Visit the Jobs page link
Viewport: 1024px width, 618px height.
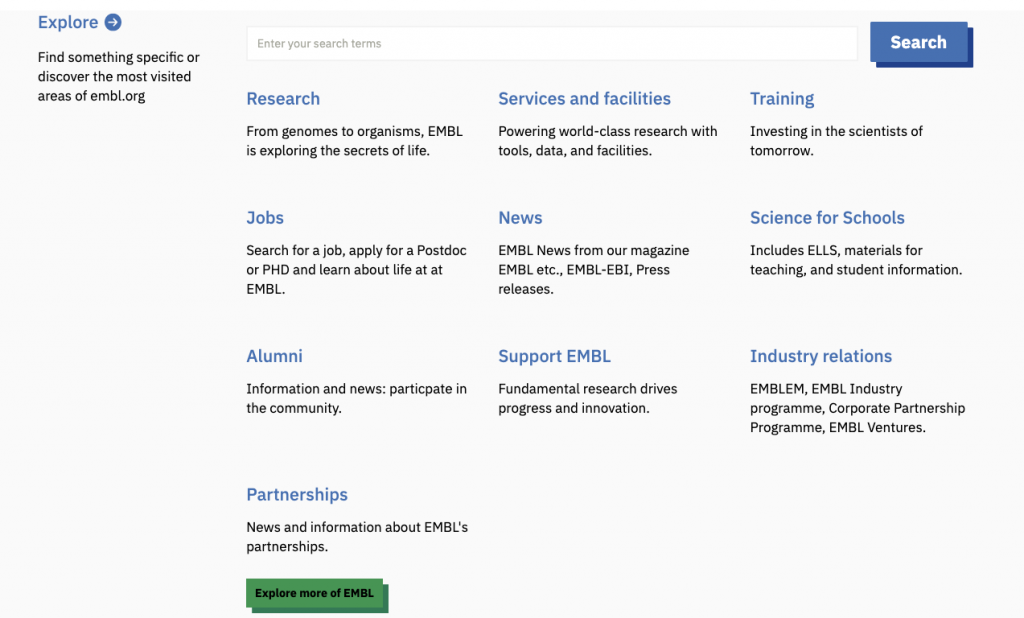(x=264, y=218)
